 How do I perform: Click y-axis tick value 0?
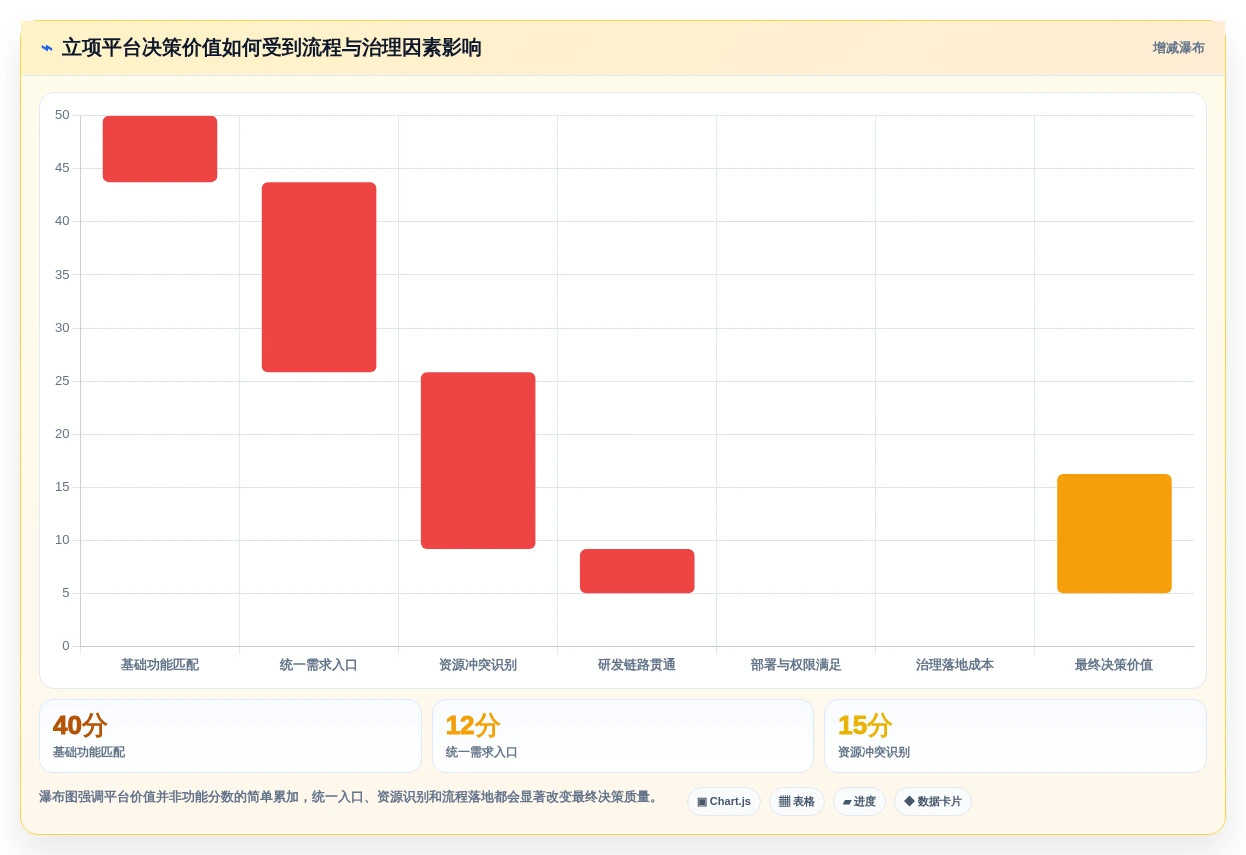point(66,646)
